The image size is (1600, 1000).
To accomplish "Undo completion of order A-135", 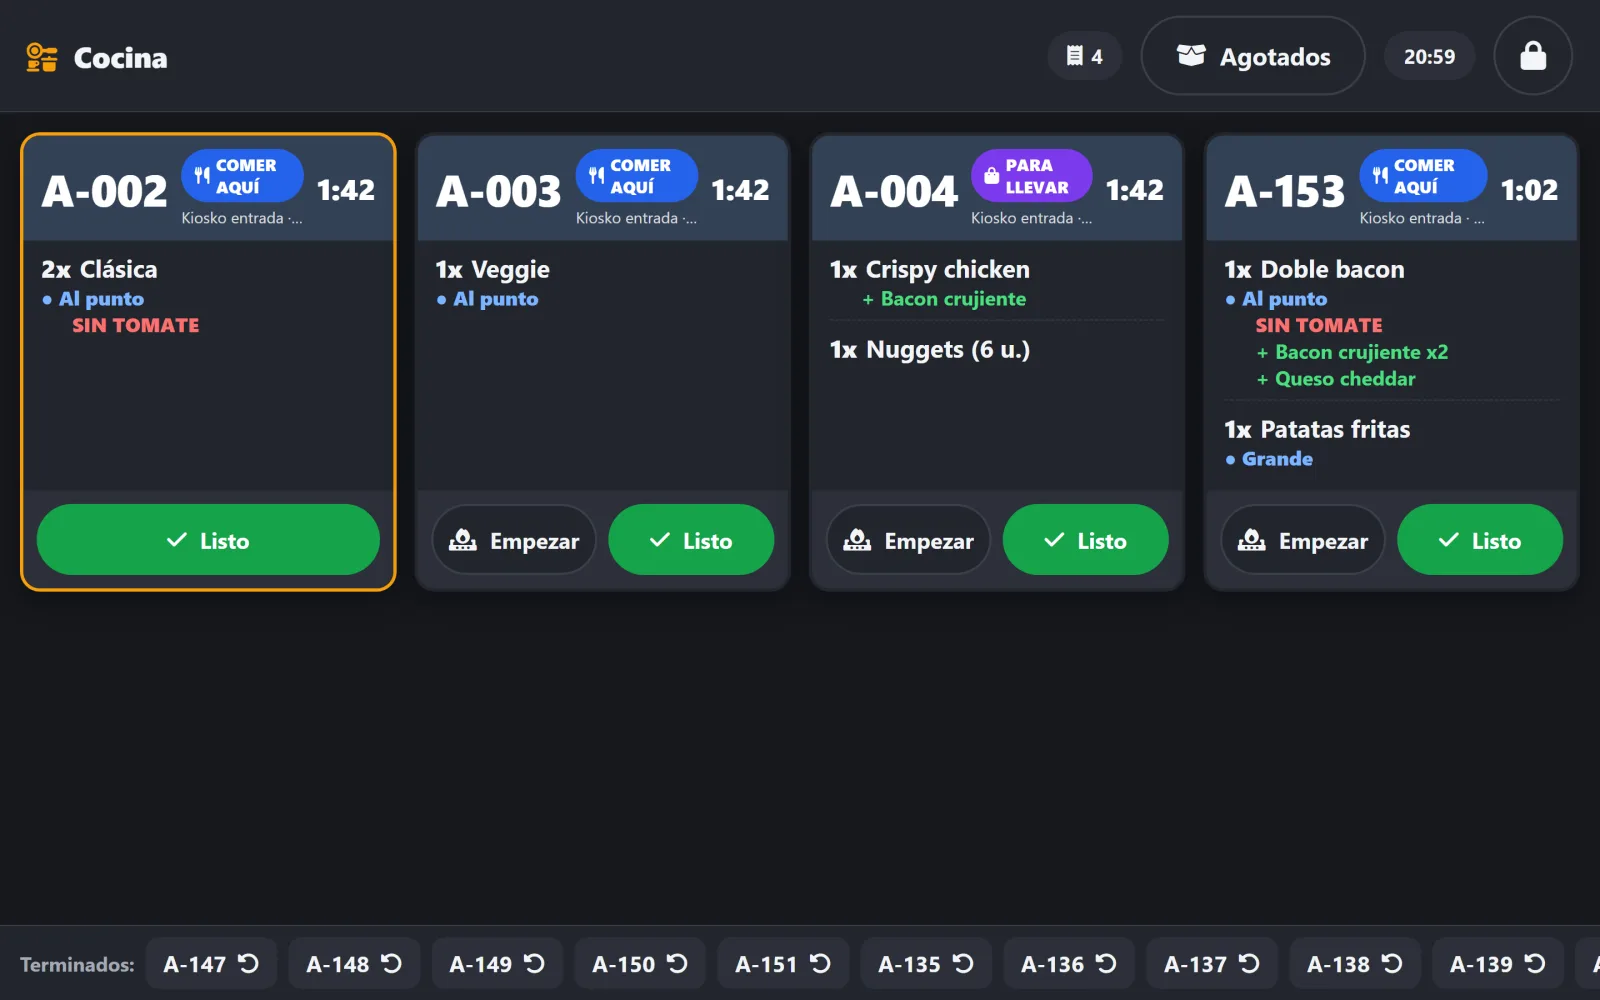I will tap(926, 964).
